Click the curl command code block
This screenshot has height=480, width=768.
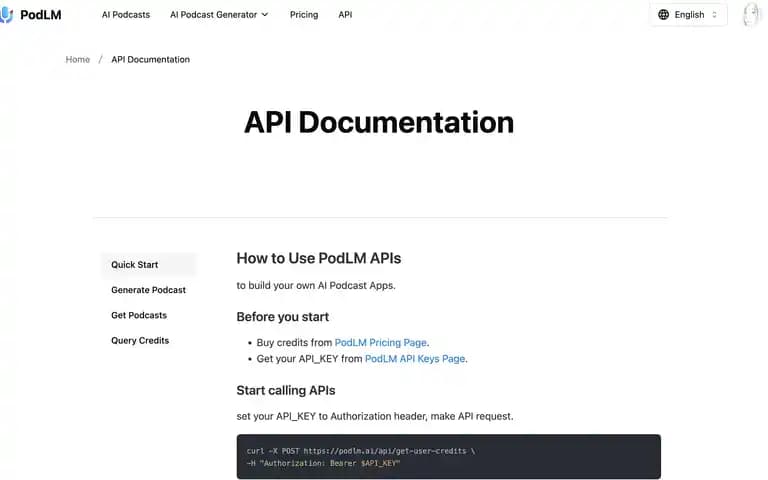(x=449, y=456)
